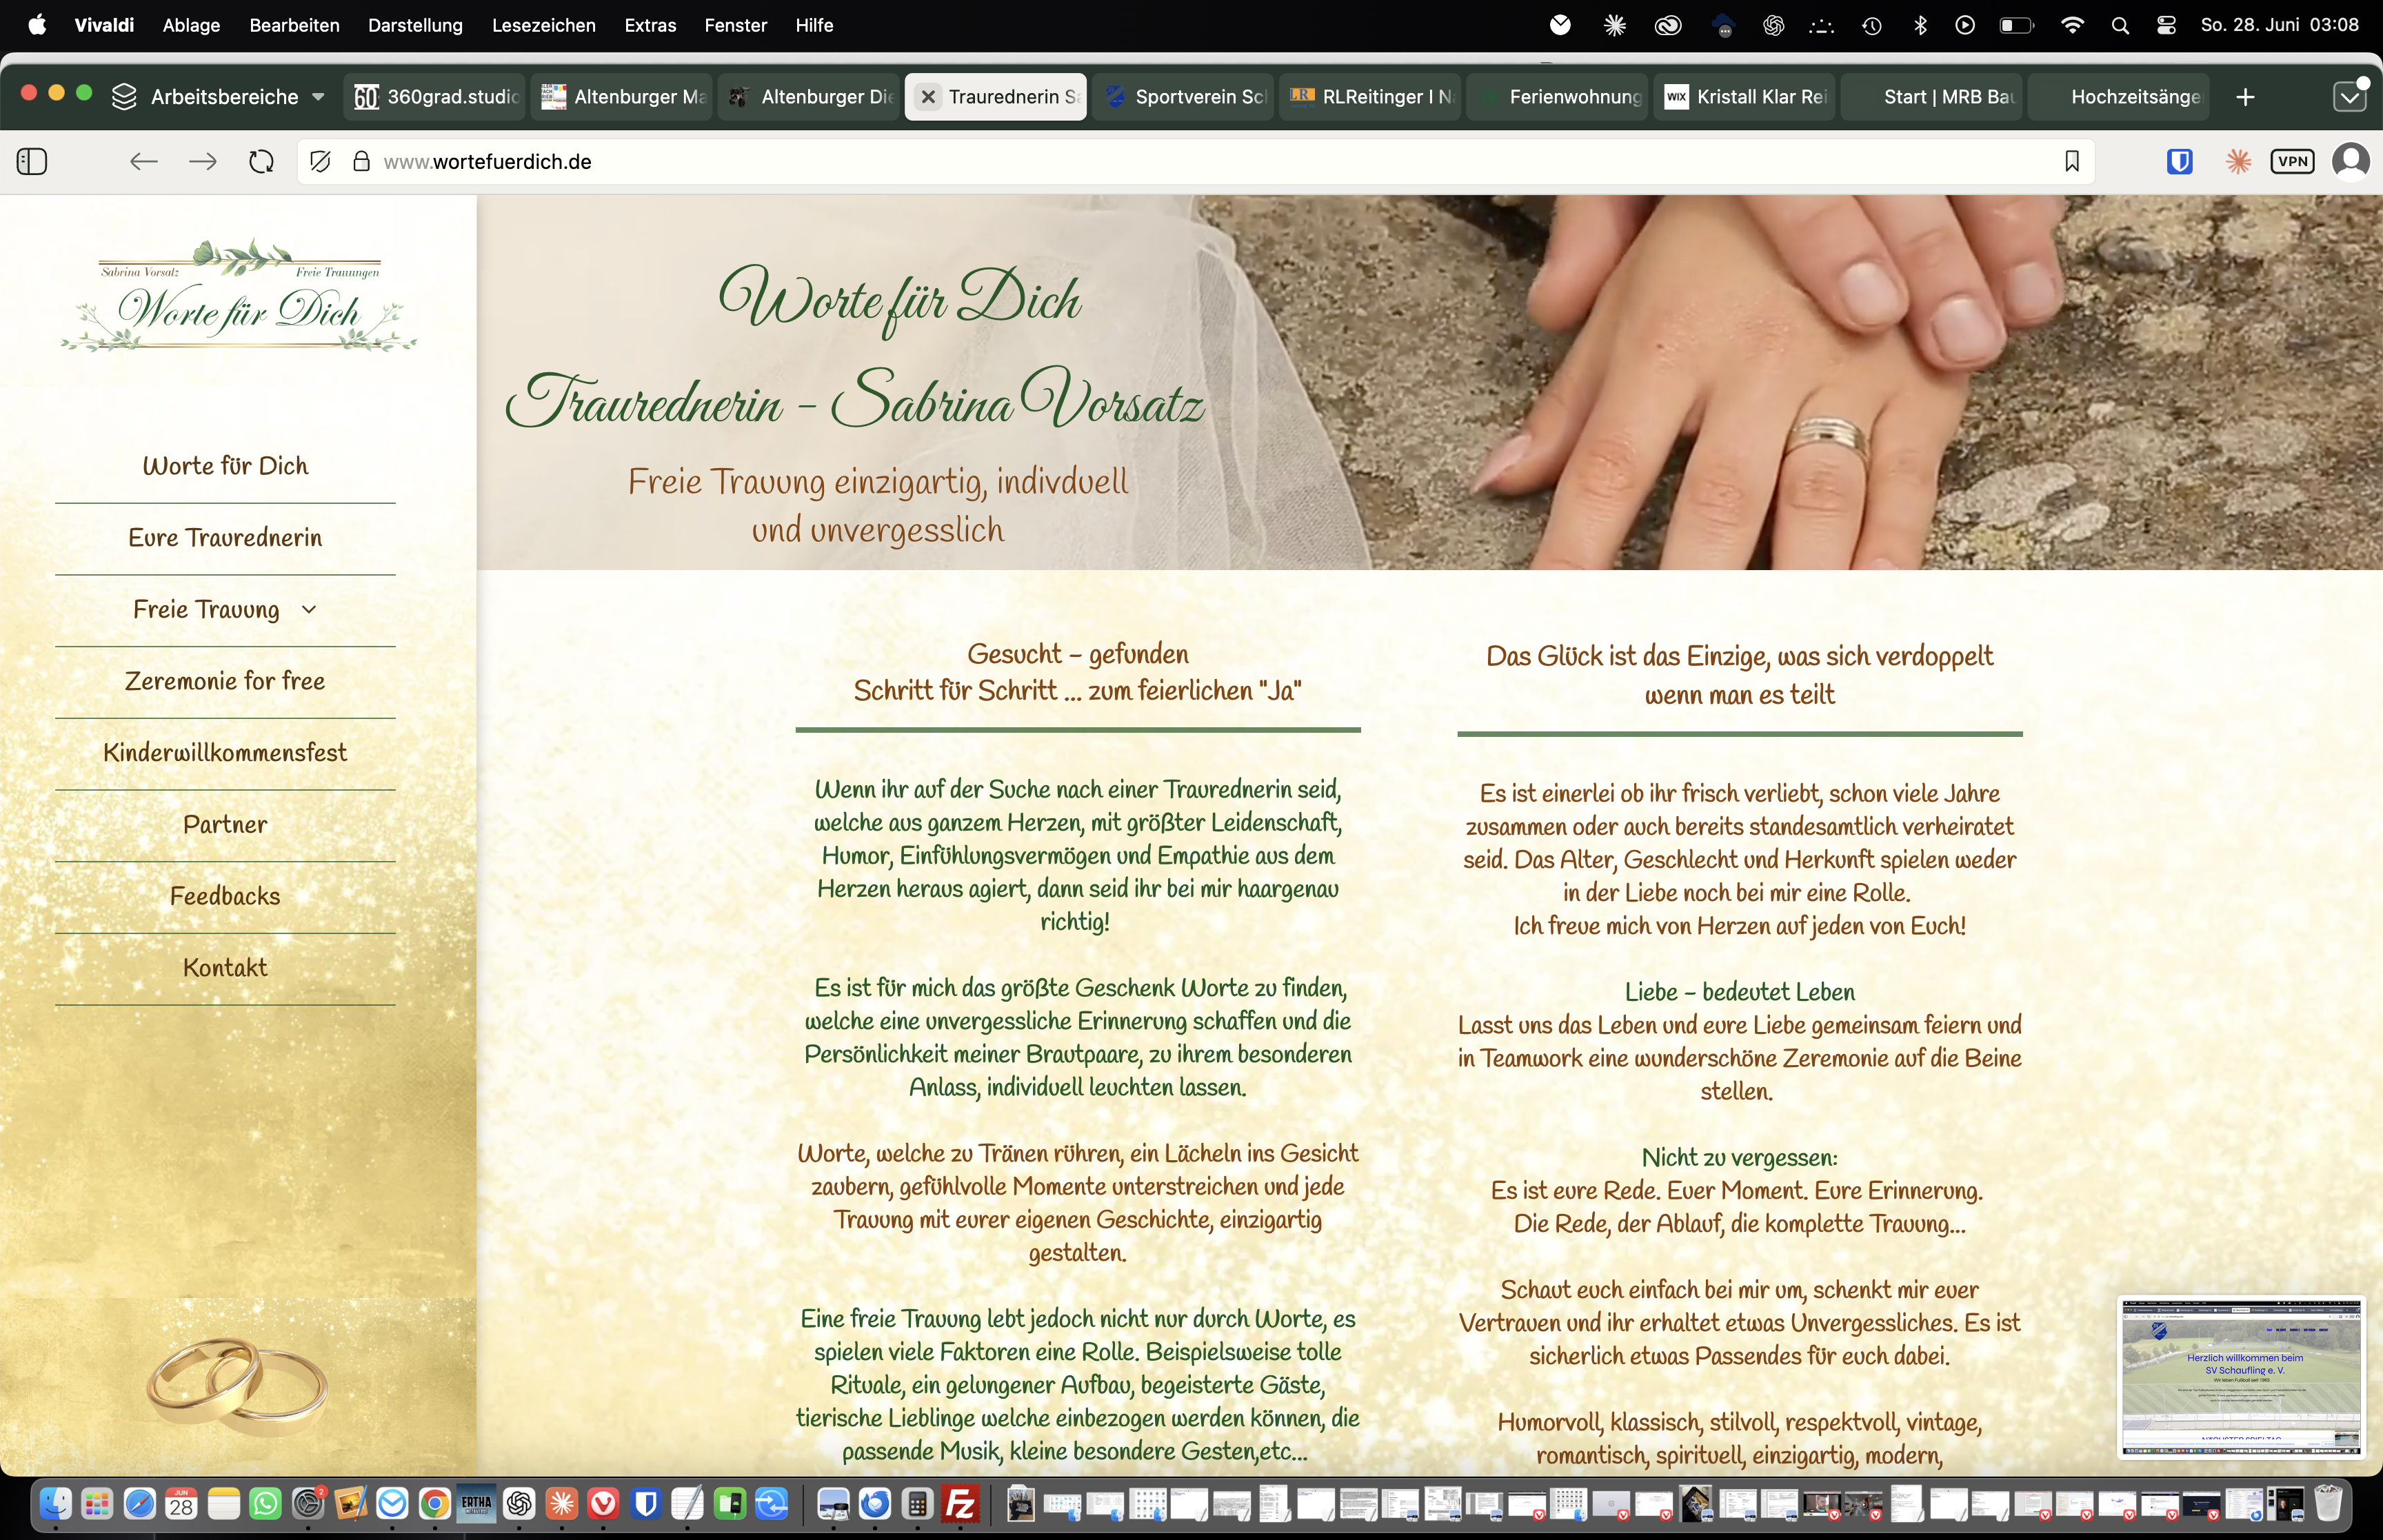This screenshot has width=2383, height=1540.
Task: Open Calendar from the Dock
Action: tap(181, 1503)
